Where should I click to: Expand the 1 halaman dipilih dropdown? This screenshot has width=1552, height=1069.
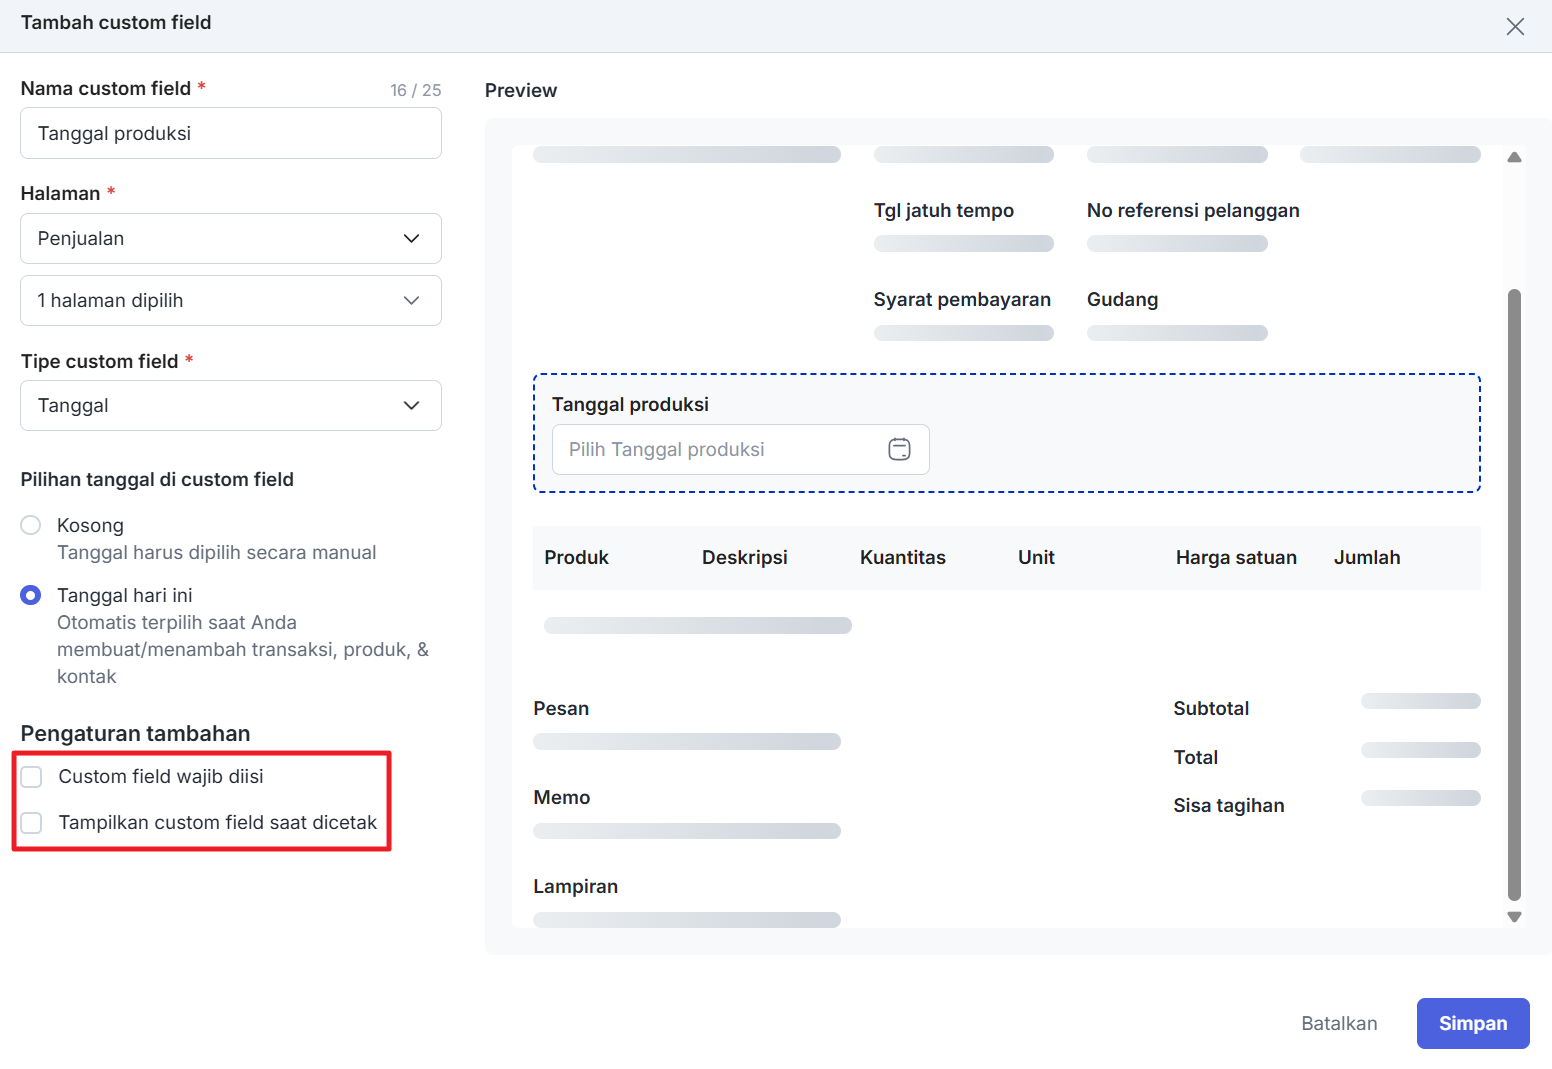pyautogui.click(x=230, y=301)
